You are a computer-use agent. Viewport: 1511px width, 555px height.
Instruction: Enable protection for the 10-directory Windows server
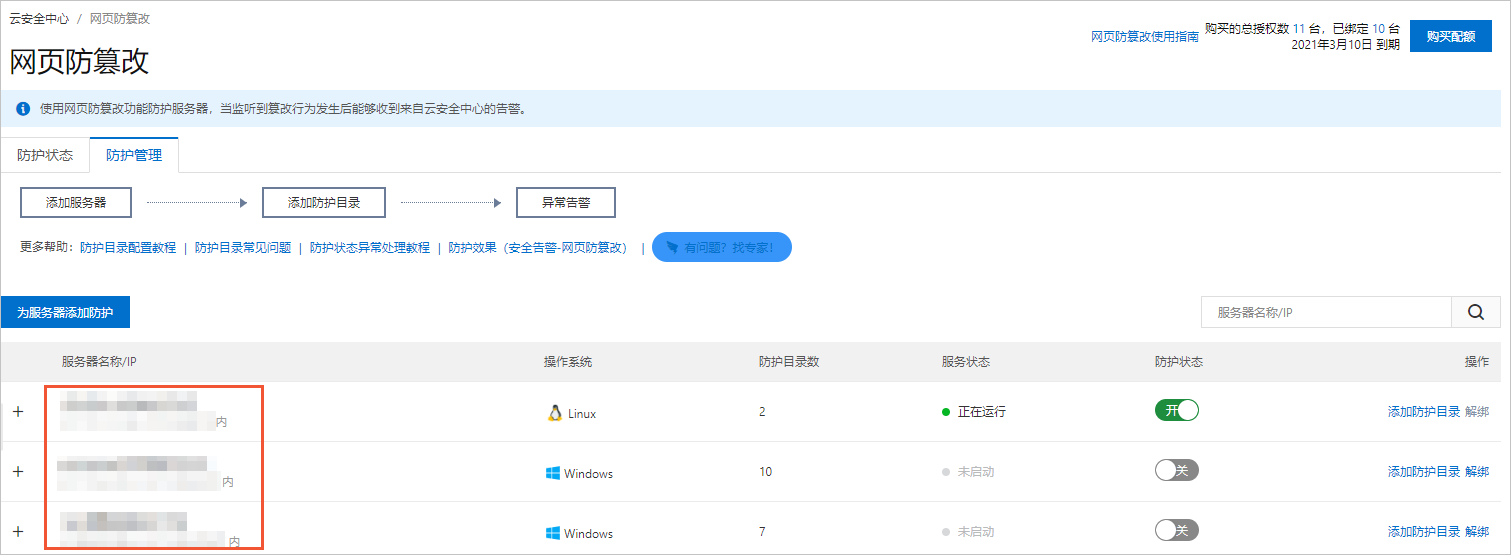[1176, 470]
